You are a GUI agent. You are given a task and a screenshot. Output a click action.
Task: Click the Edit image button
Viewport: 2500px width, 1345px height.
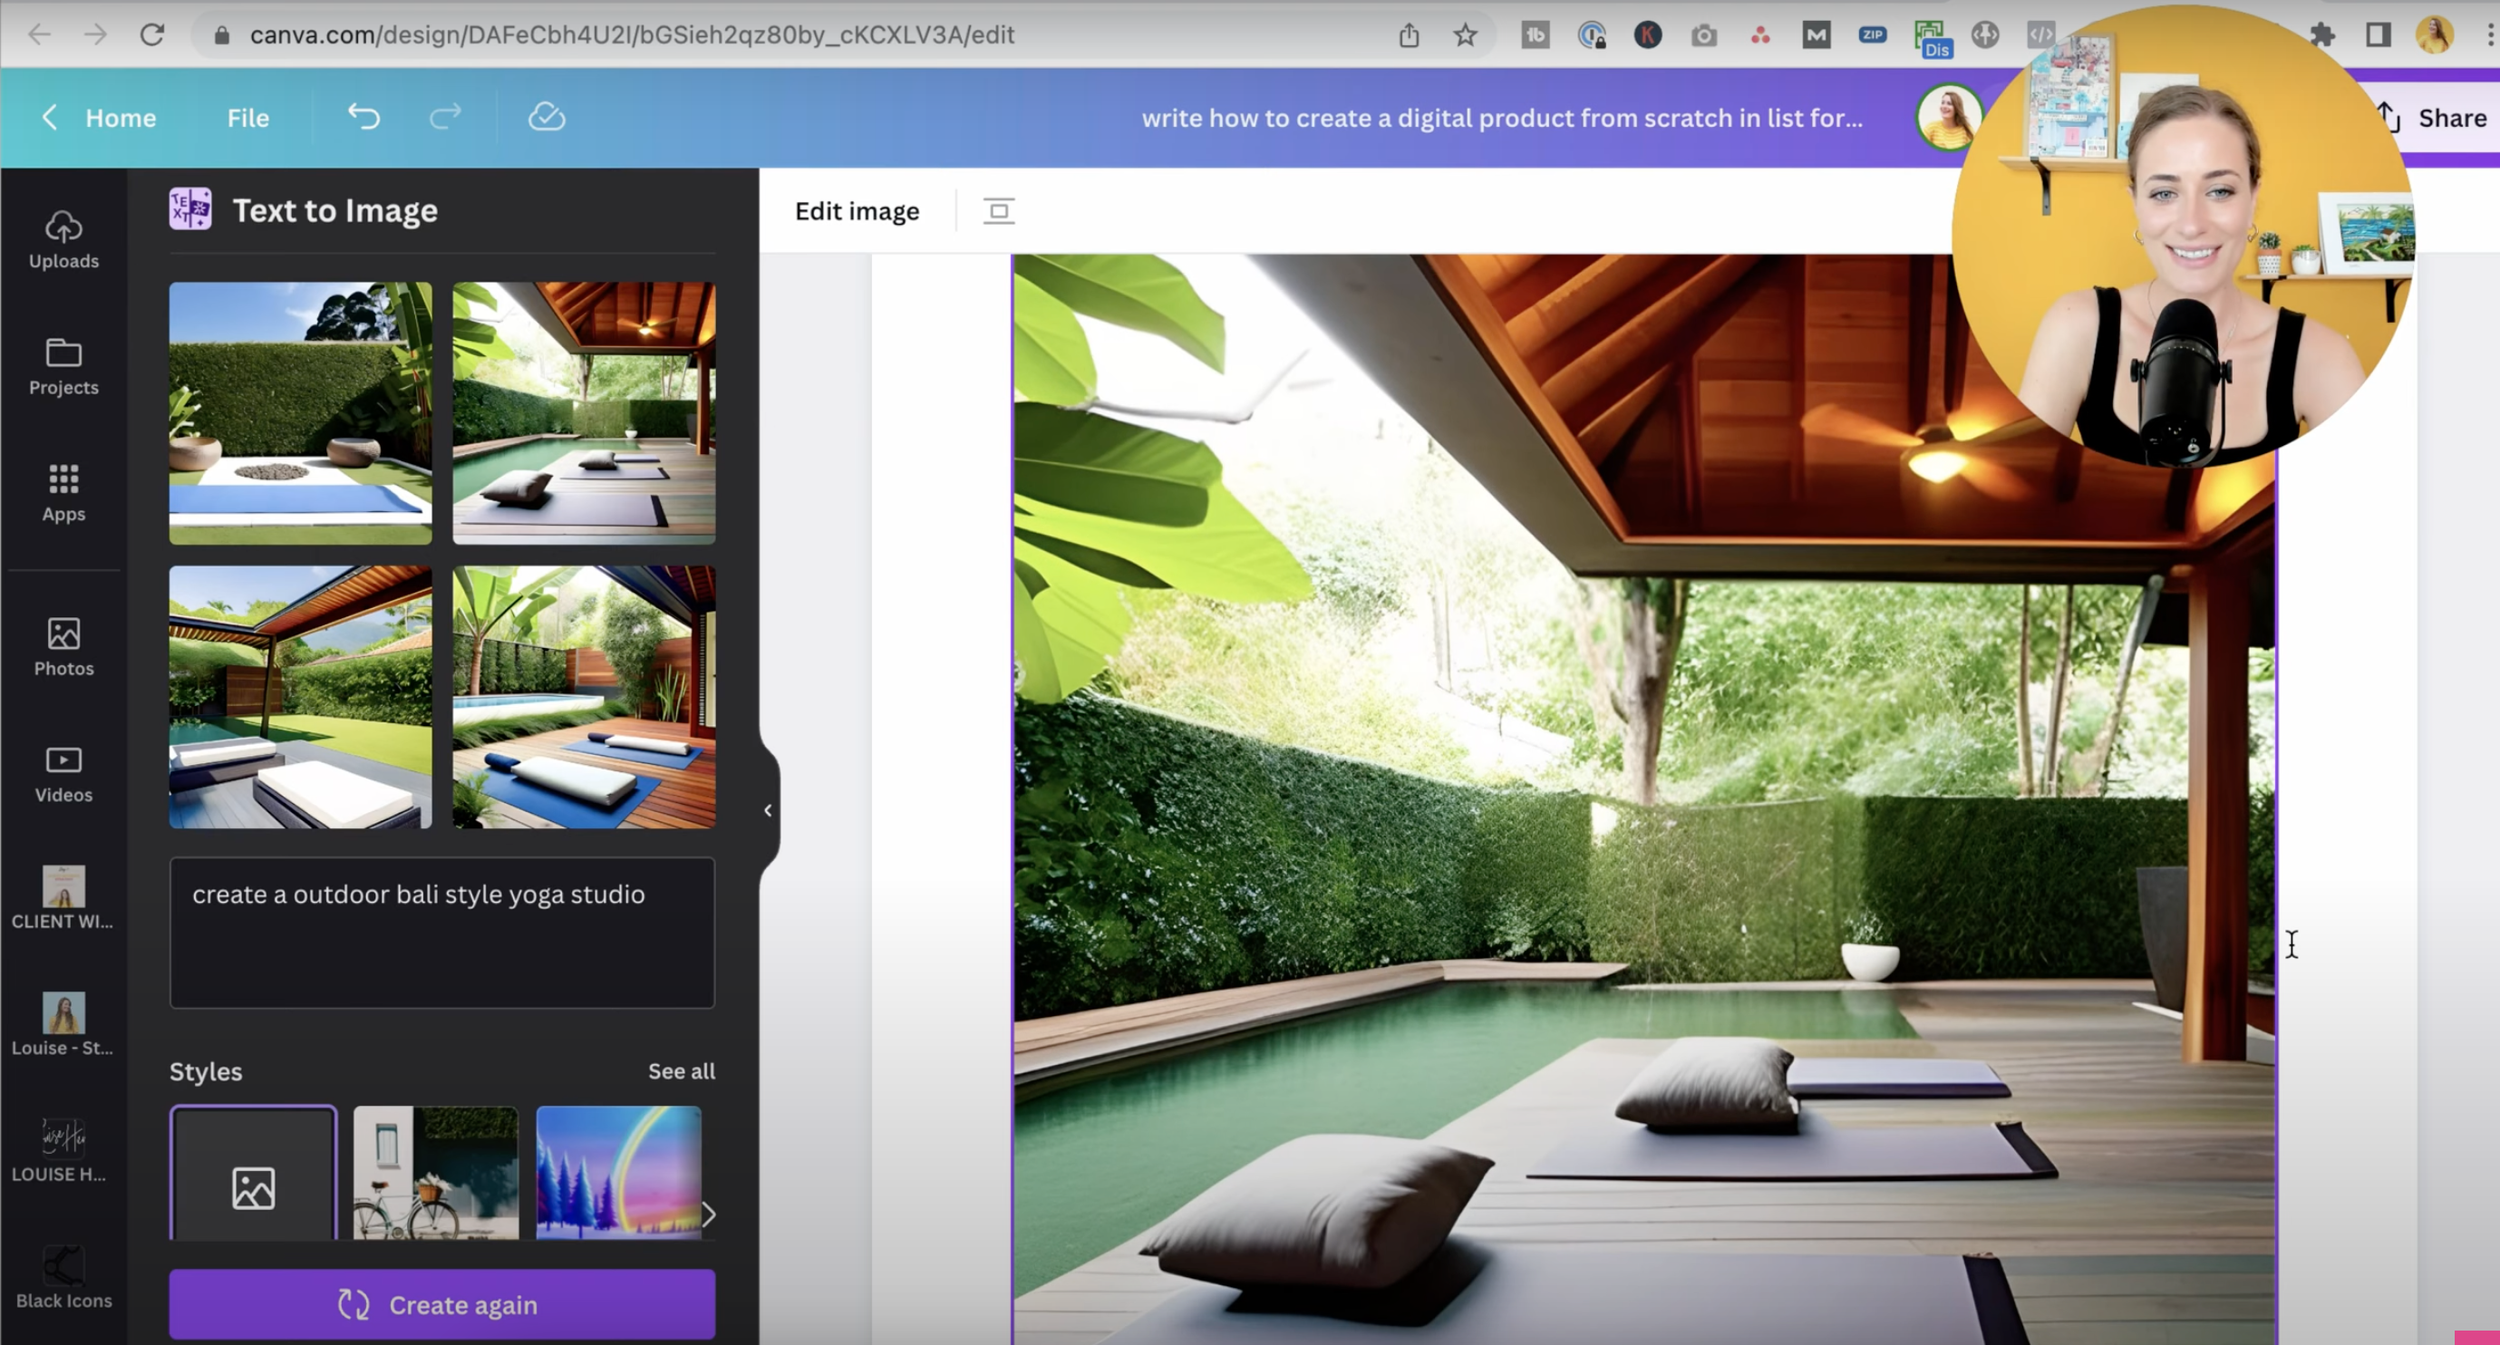857,211
